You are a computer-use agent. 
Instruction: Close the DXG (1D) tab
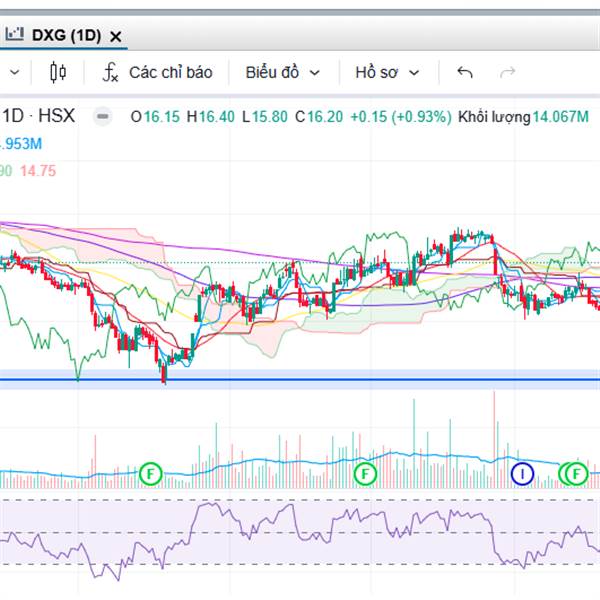click(x=116, y=36)
